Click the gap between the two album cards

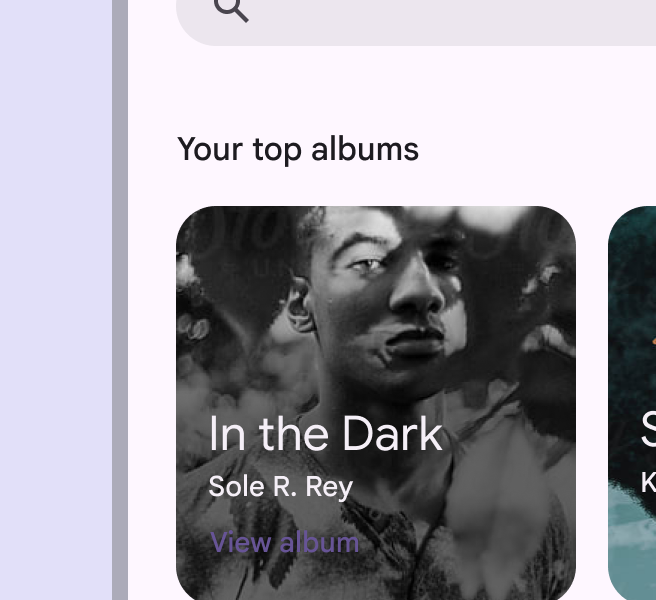coord(592,400)
